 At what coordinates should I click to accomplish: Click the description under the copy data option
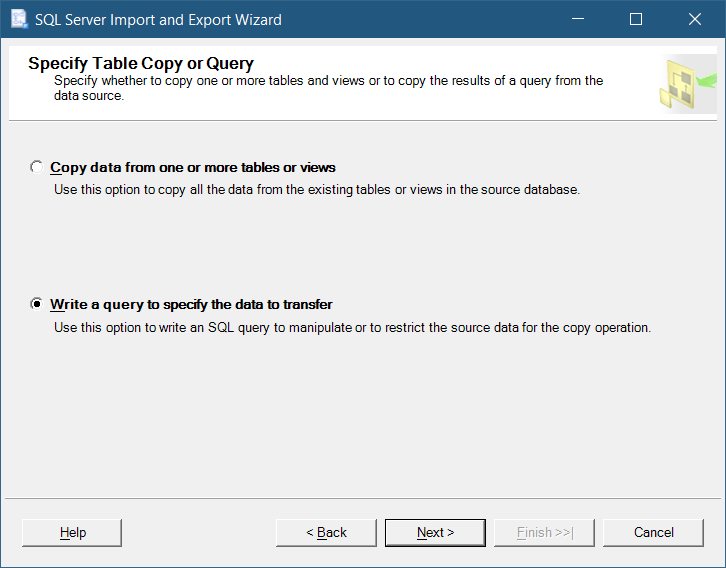(x=316, y=189)
